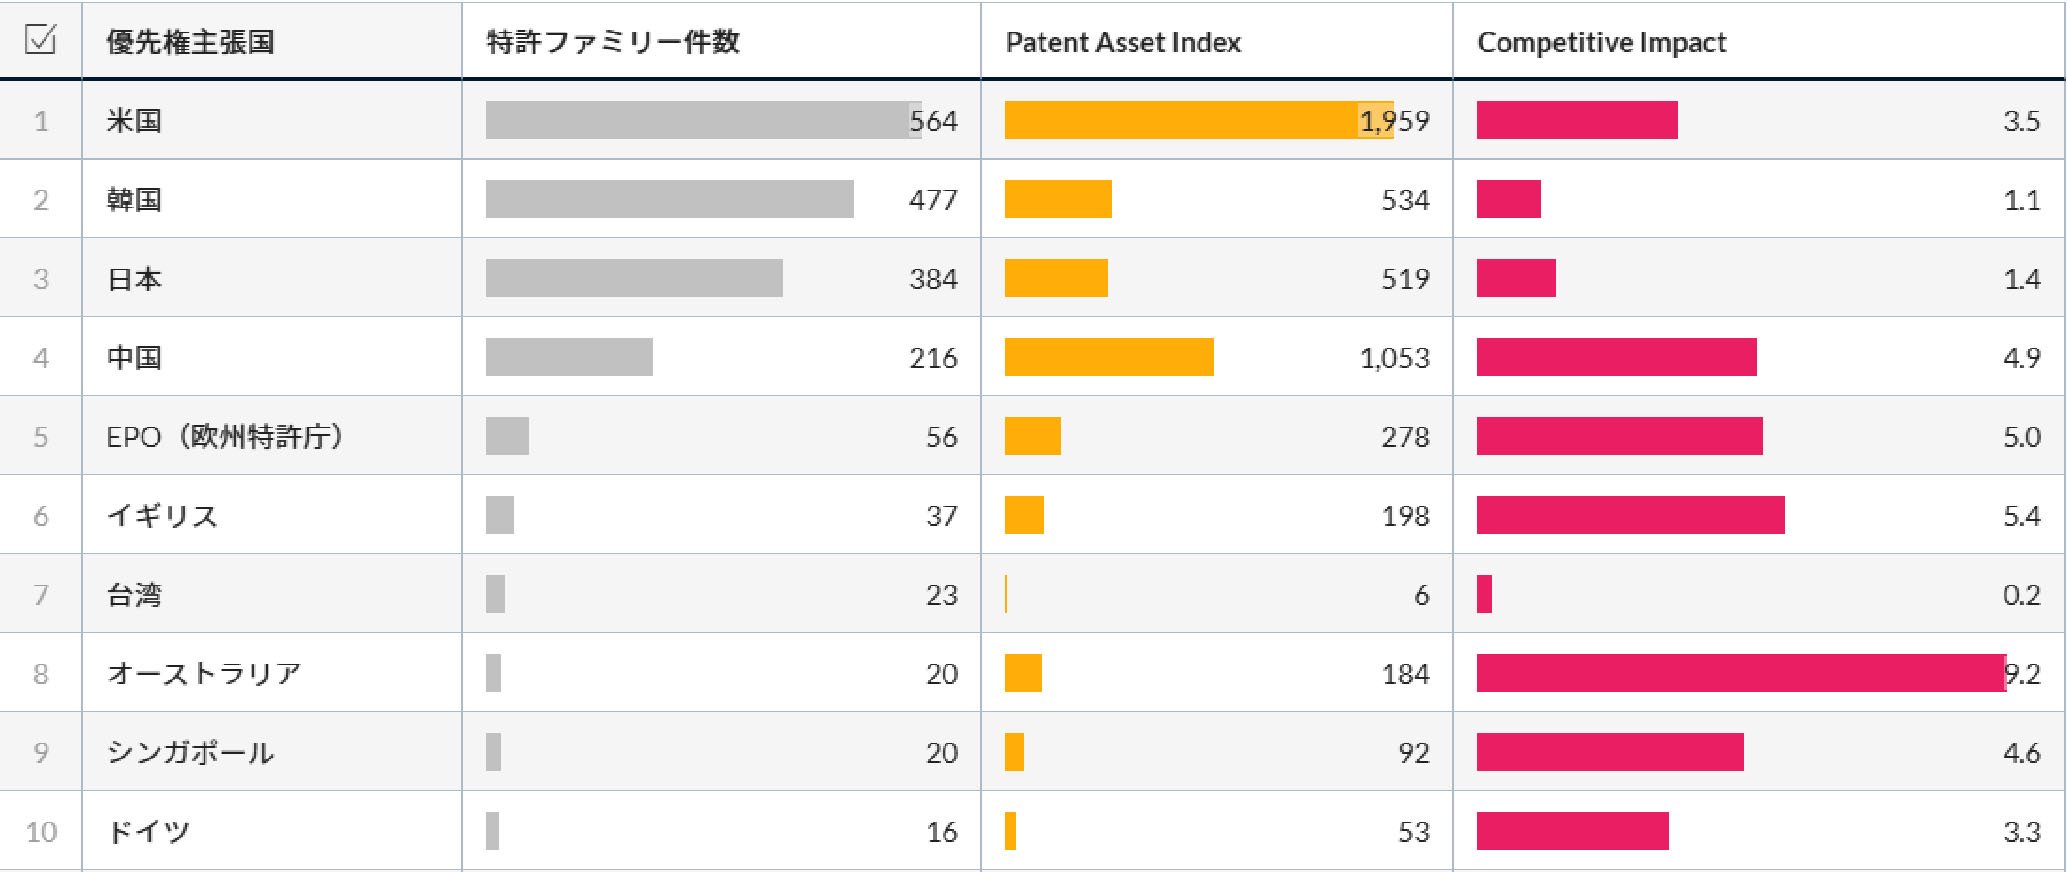The width and height of the screenshot is (2067, 872).
Task: Click row number 5 cell
Action: coord(40,437)
